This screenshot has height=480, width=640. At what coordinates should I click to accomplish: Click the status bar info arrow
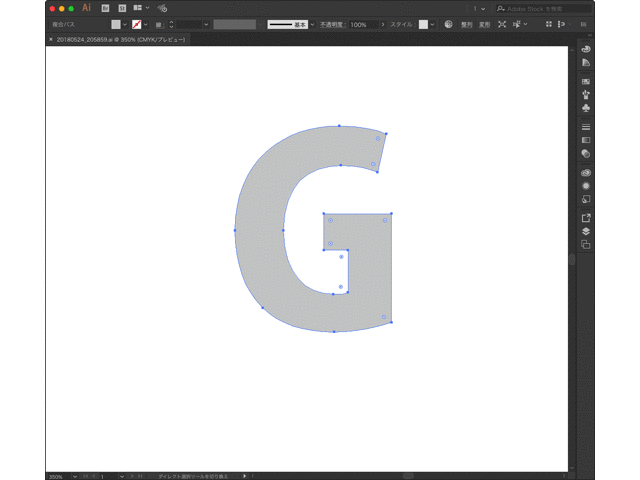(x=244, y=476)
